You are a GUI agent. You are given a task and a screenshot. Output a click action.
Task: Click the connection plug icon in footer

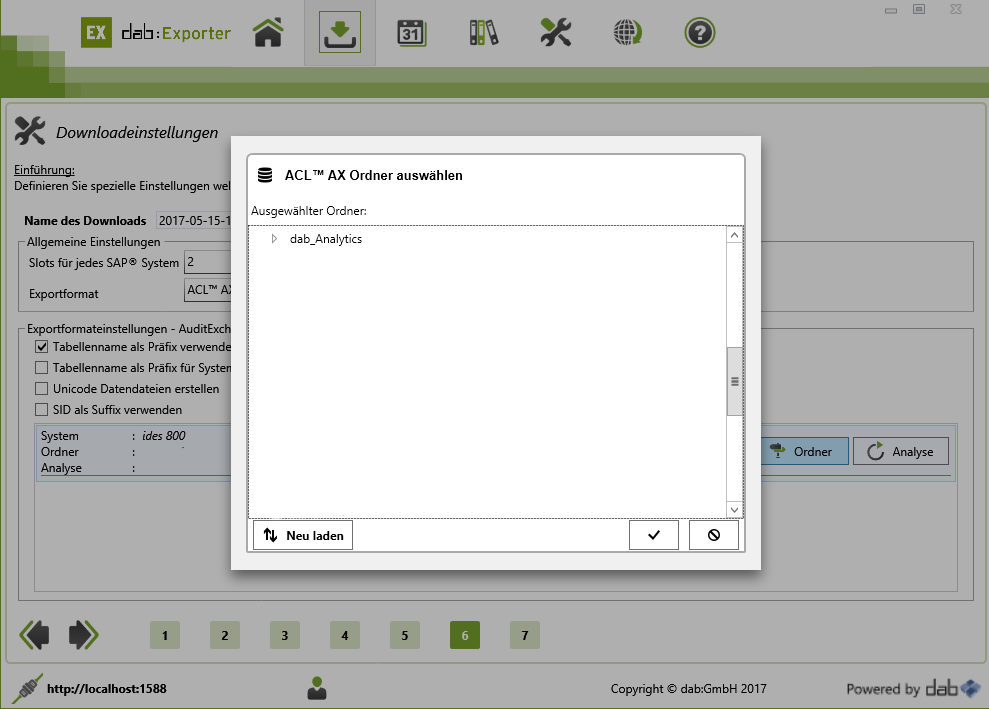pos(28,688)
